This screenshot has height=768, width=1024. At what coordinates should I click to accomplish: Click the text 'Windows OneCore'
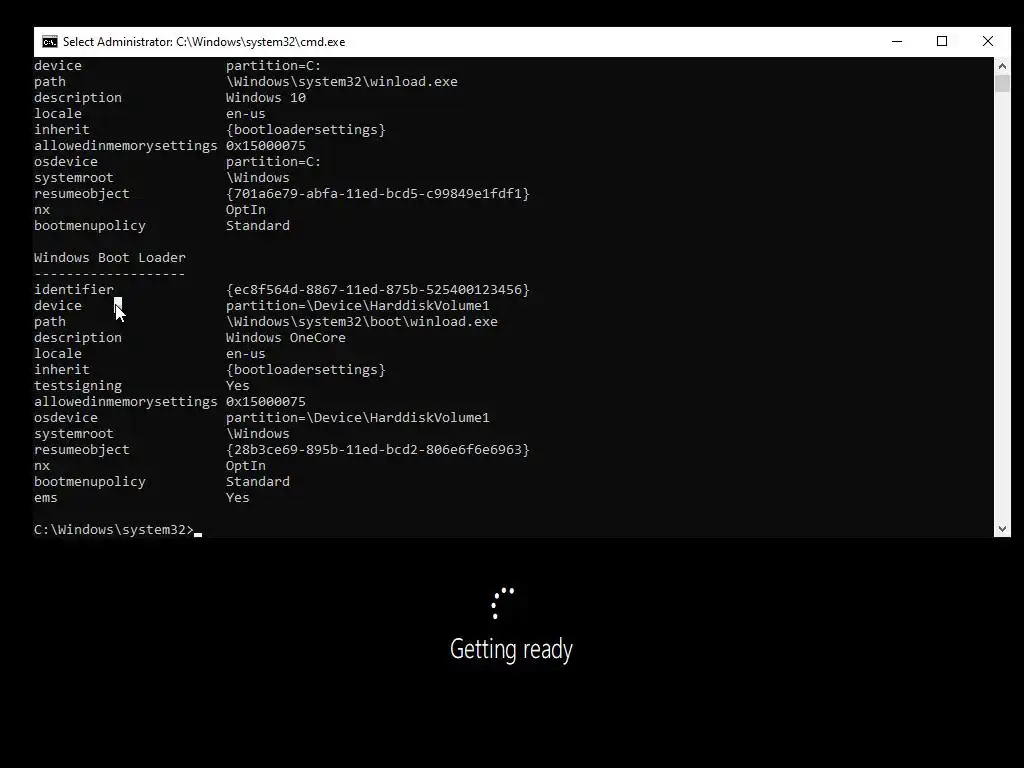(285, 338)
